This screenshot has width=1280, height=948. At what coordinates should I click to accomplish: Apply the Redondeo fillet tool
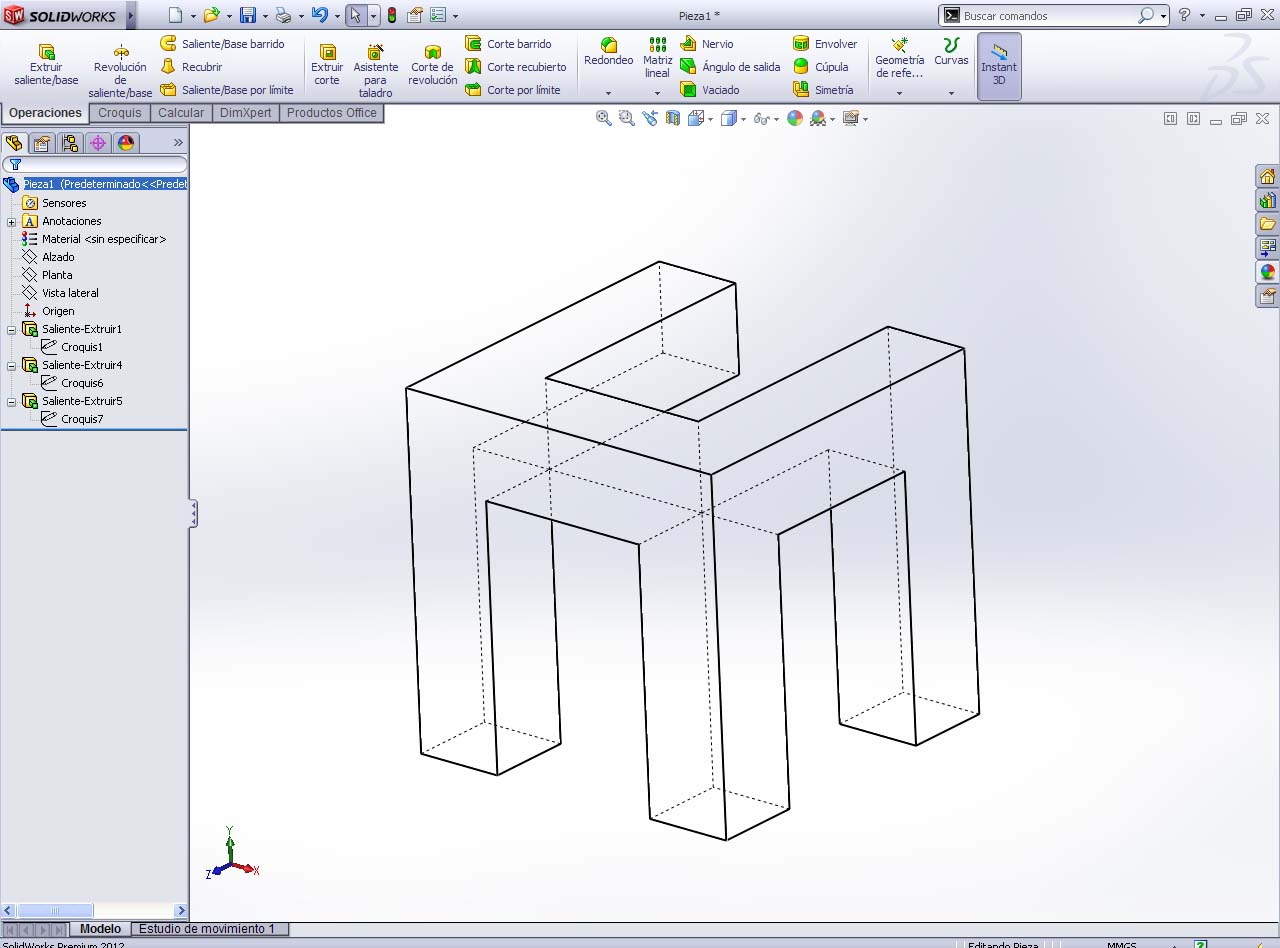608,53
